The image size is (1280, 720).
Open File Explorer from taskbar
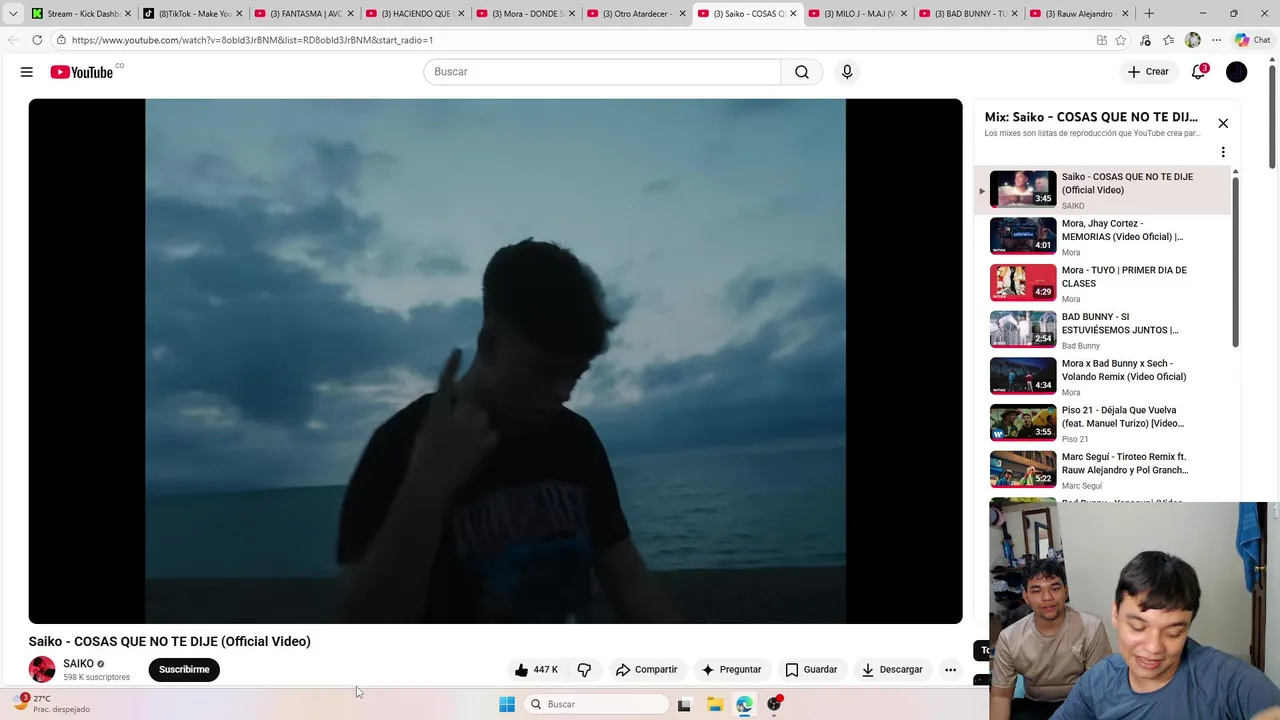pyautogui.click(x=715, y=704)
